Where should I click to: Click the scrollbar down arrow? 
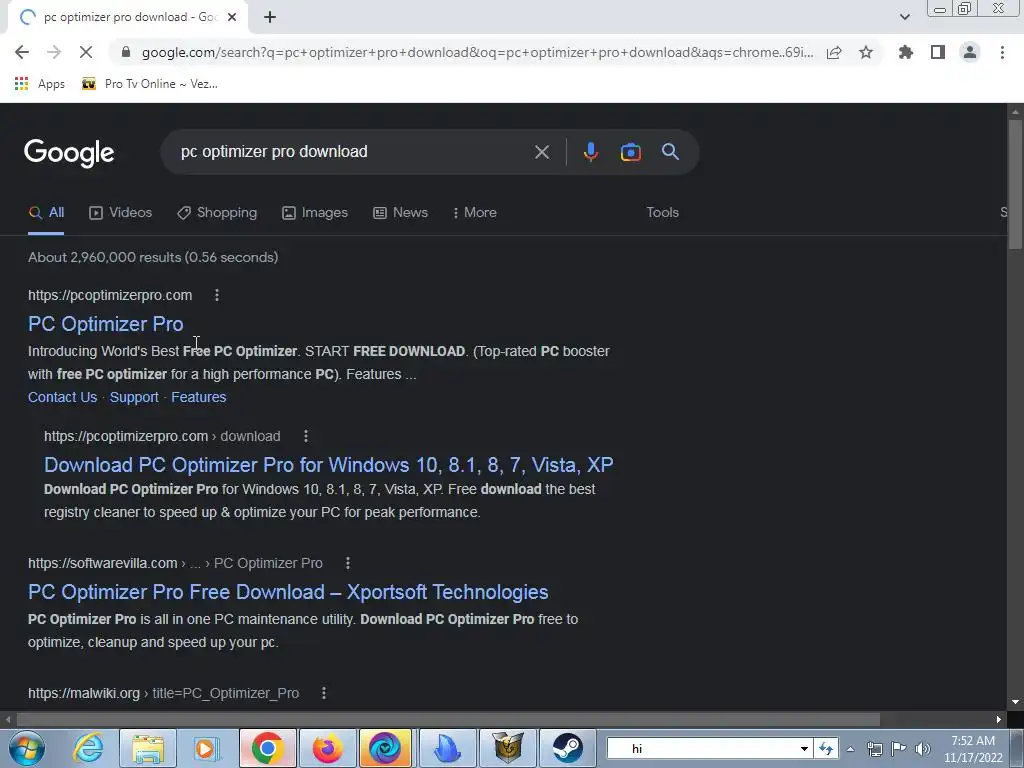[x=1015, y=702]
